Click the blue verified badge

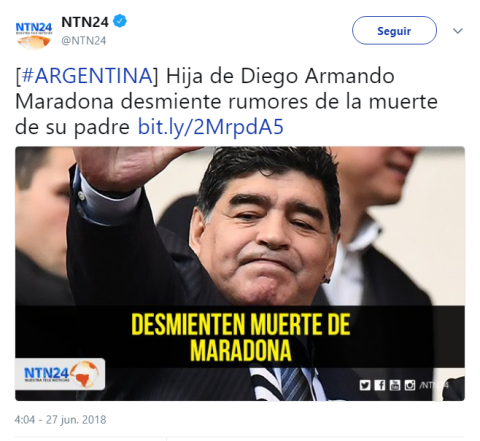click(120, 21)
